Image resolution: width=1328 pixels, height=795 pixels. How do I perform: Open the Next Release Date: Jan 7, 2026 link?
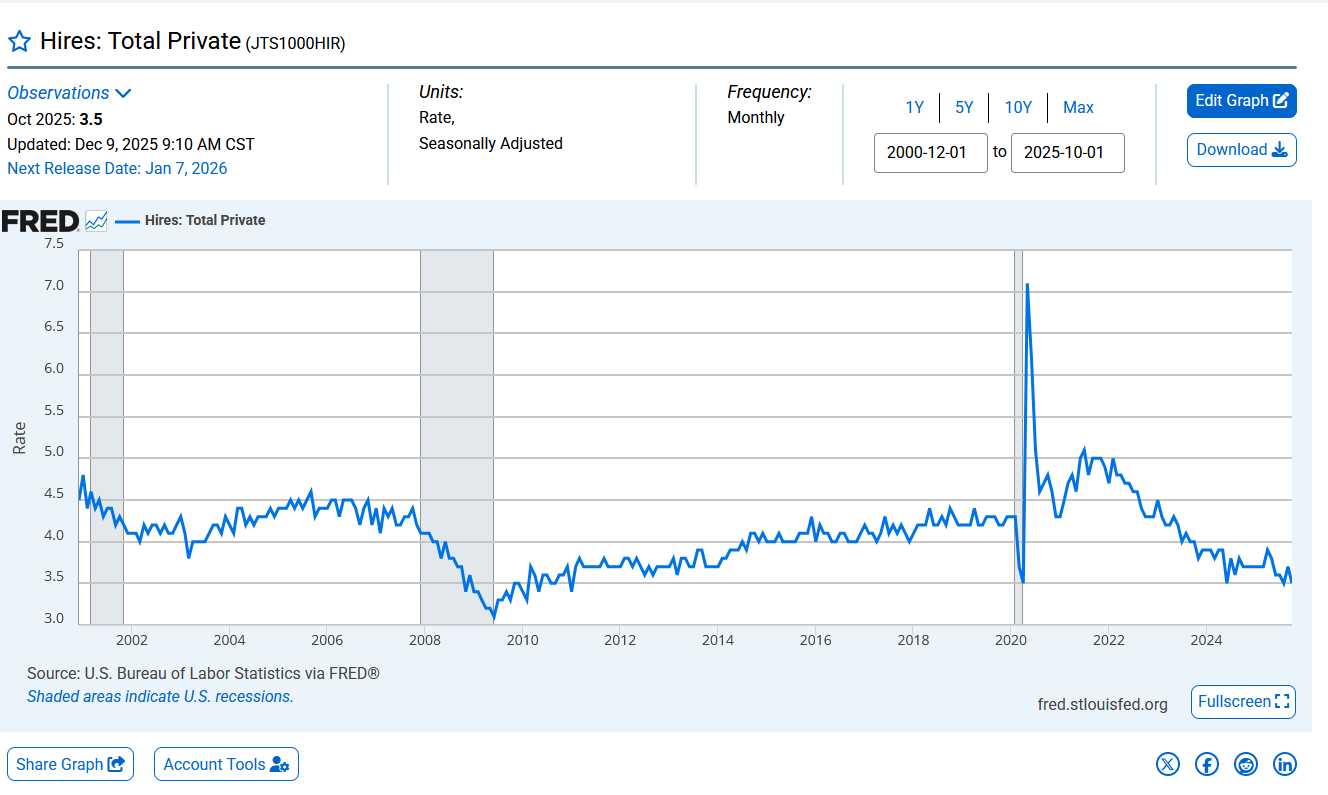[x=117, y=168]
